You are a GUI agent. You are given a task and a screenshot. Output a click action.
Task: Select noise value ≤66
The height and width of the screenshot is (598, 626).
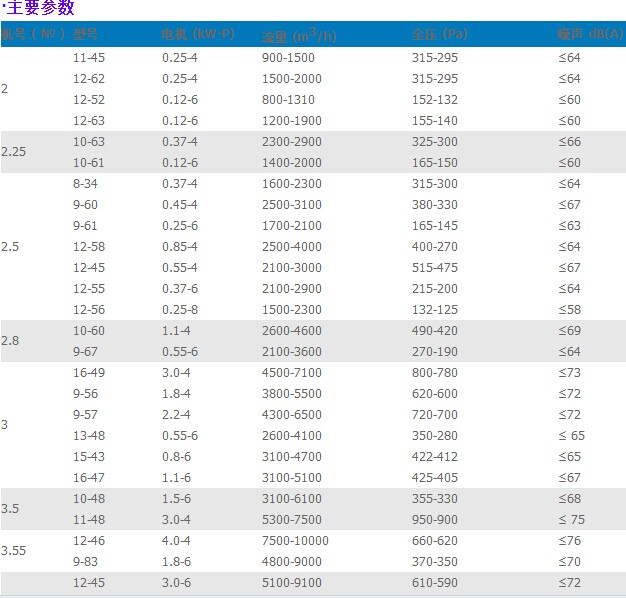pyautogui.click(x=569, y=142)
